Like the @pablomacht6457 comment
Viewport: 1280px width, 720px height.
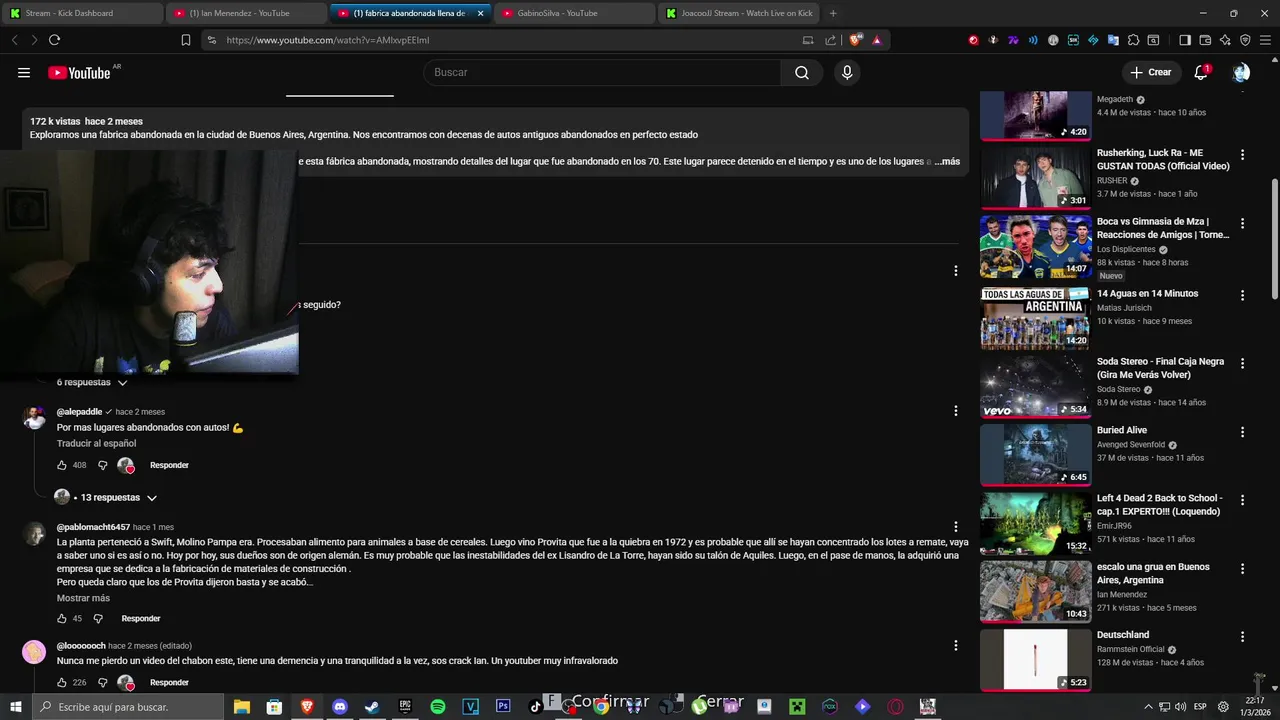coord(62,618)
